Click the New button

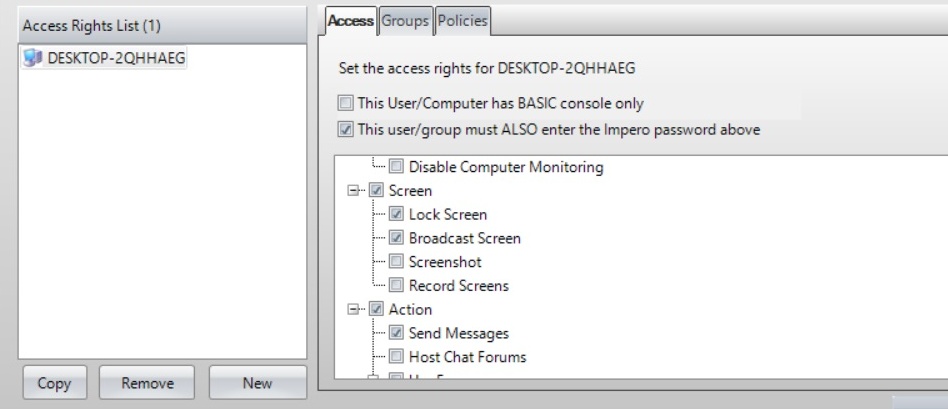tap(257, 383)
